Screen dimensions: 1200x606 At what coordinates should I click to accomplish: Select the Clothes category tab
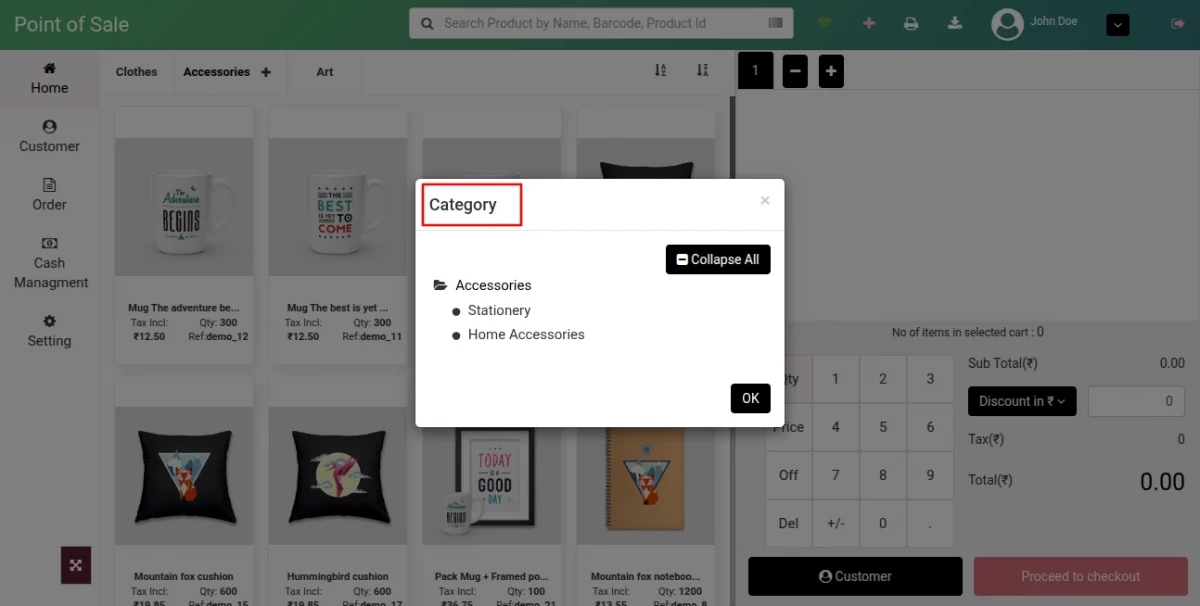pyautogui.click(x=136, y=72)
